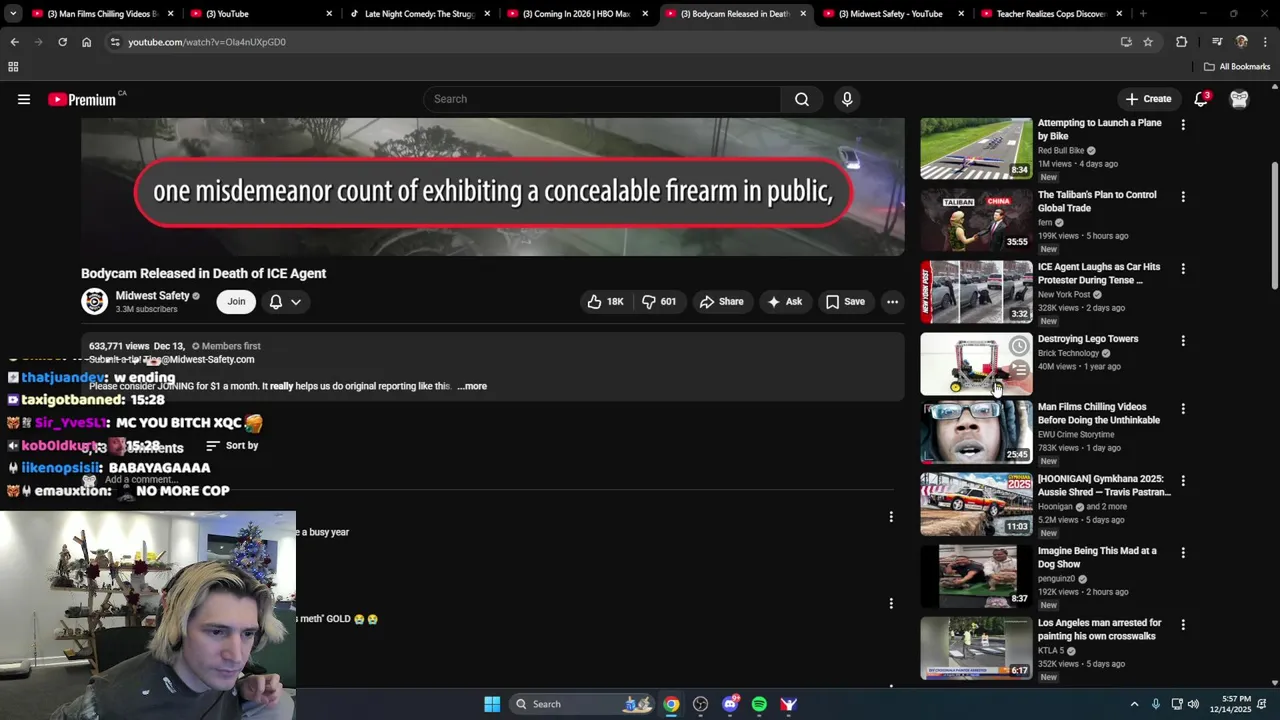Viewport: 1280px width, 720px height.
Task: Click Add a comment field
Action: (x=140, y=480)
